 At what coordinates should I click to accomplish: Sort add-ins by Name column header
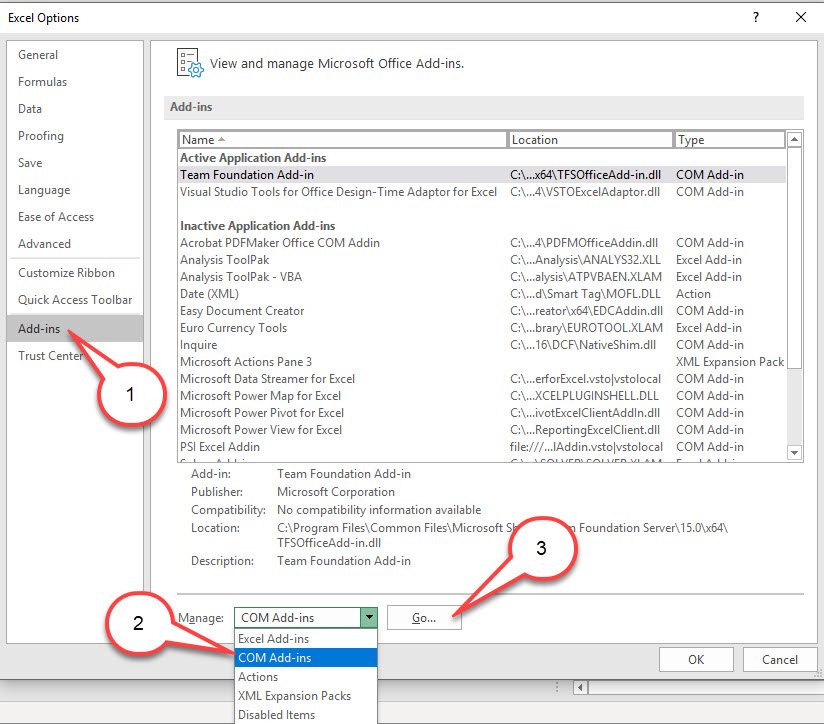[x=343, y=140]
